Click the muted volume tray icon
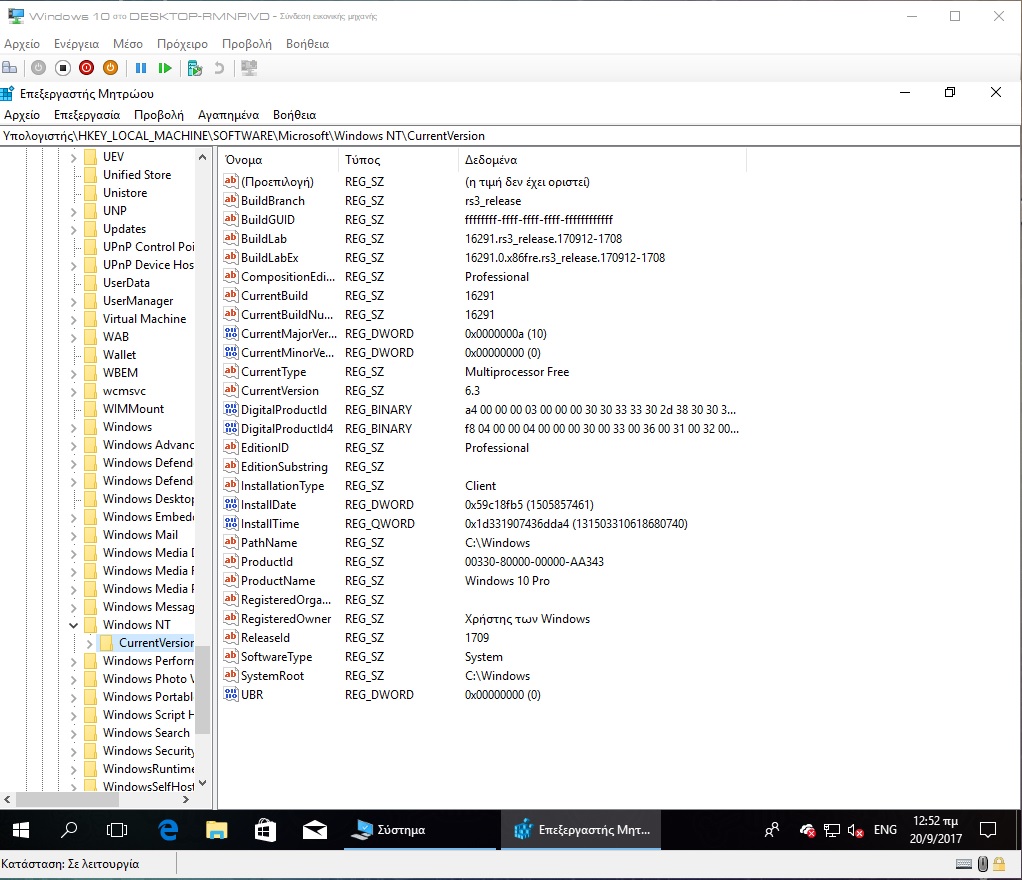Viewport: 1022px width, 880px height. 855,830
